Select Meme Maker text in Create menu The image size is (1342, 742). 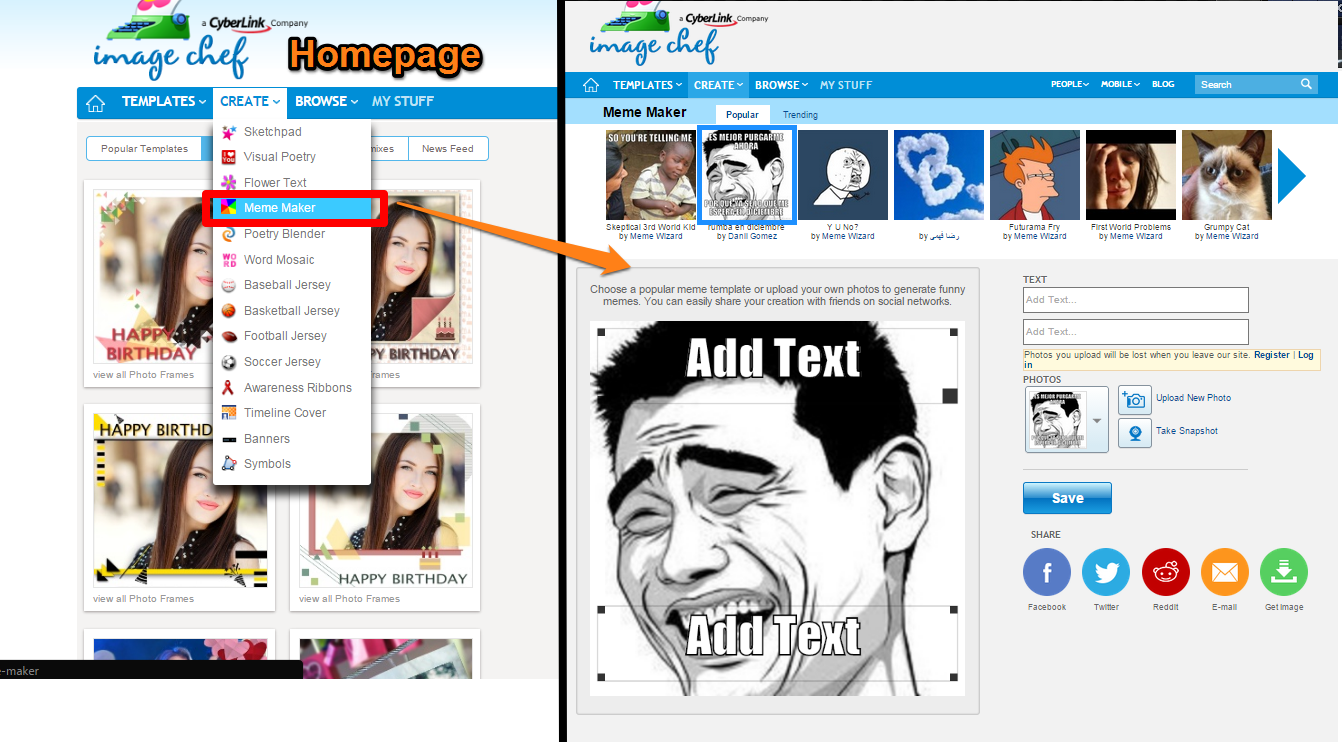click(279, 208)
